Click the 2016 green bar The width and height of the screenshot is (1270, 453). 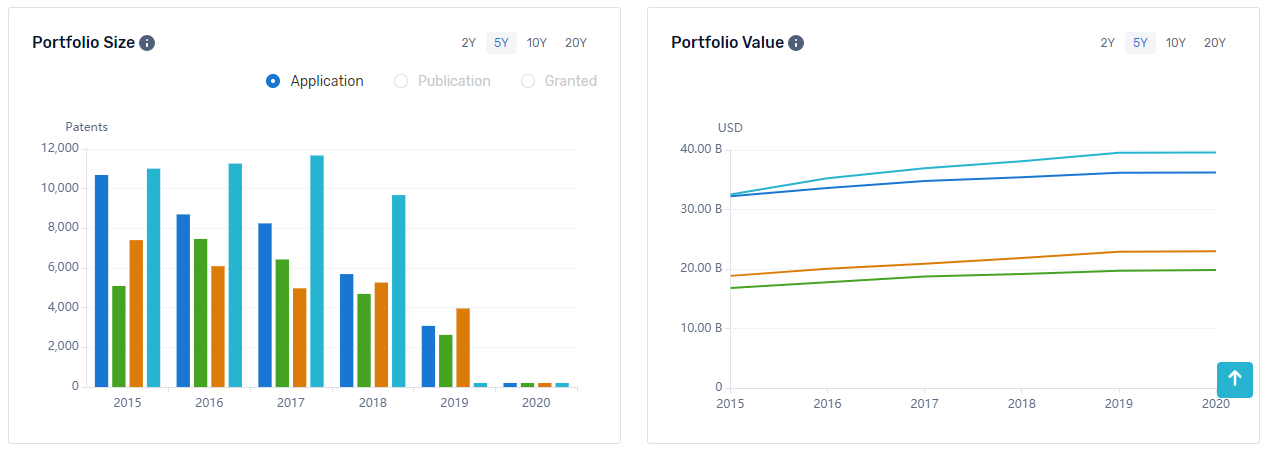[x=200, y=313]
